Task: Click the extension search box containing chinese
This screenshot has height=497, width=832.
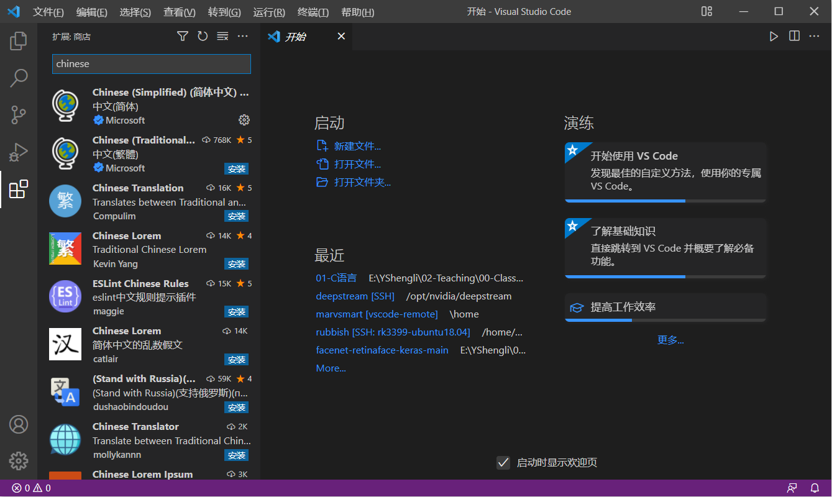Action: (151, 64)
